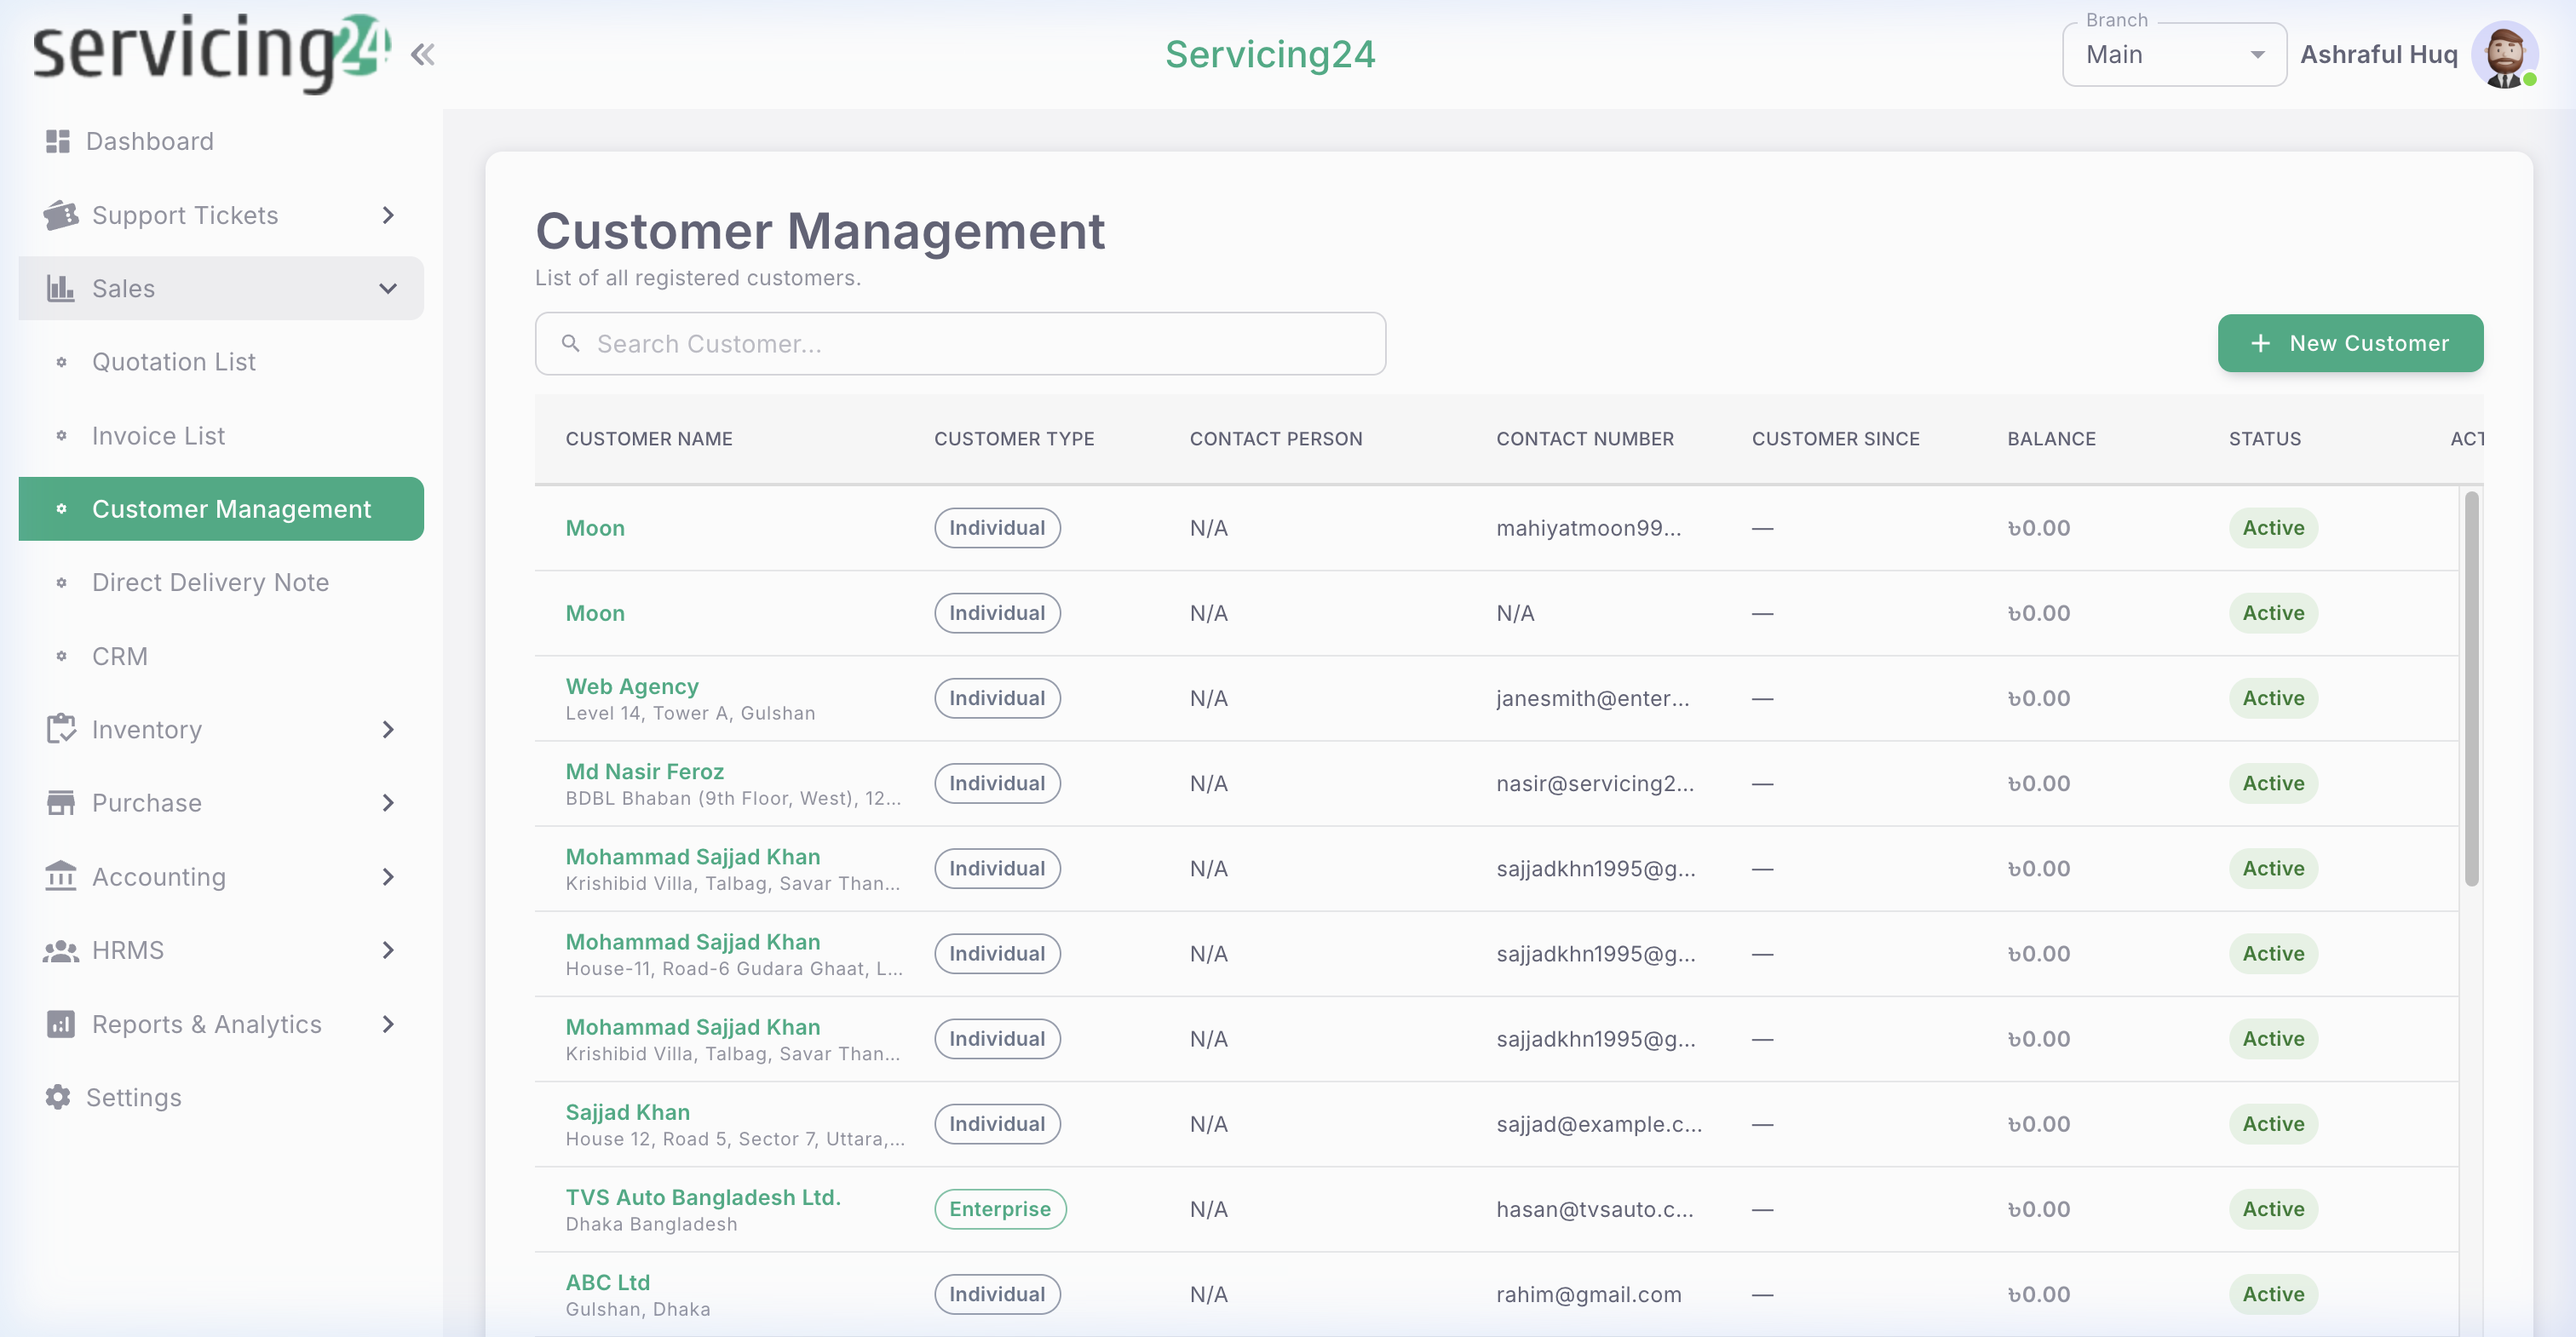Expand the Purchase submenu chevron
This screenshot has width=2576, height=1337.
coord(388,803)
